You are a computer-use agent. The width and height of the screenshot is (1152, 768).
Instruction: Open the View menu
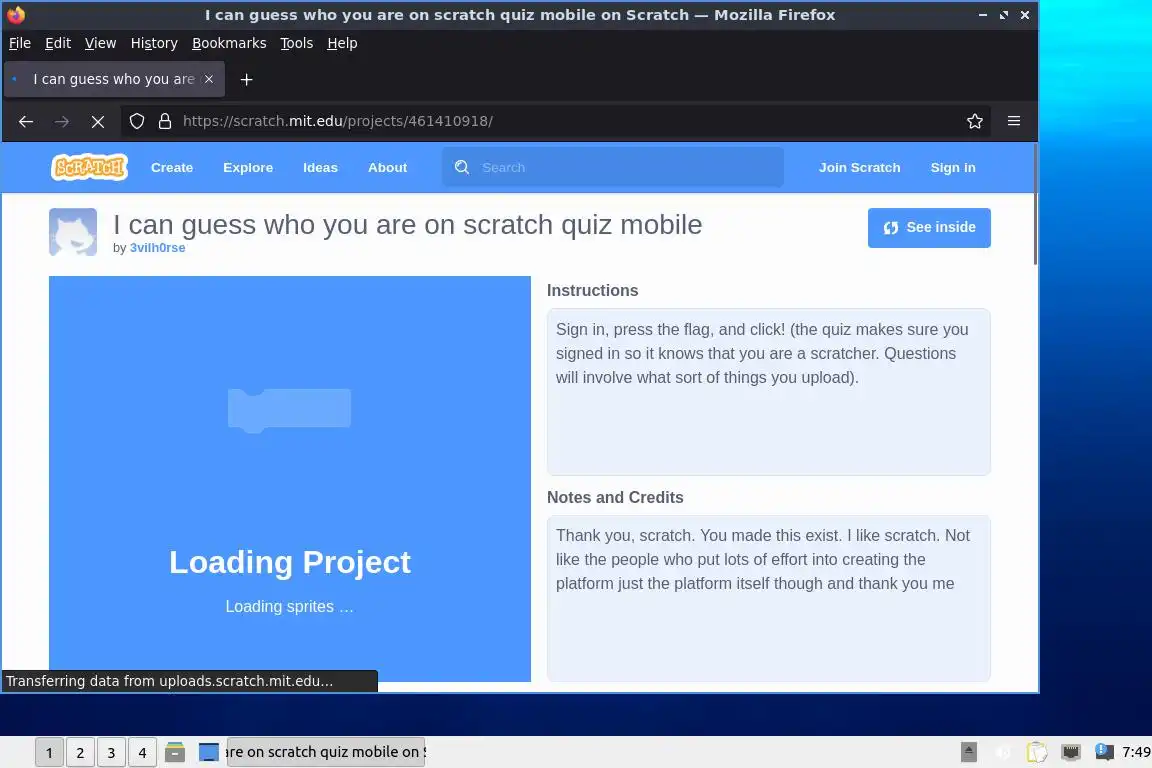tap(101, 43)
